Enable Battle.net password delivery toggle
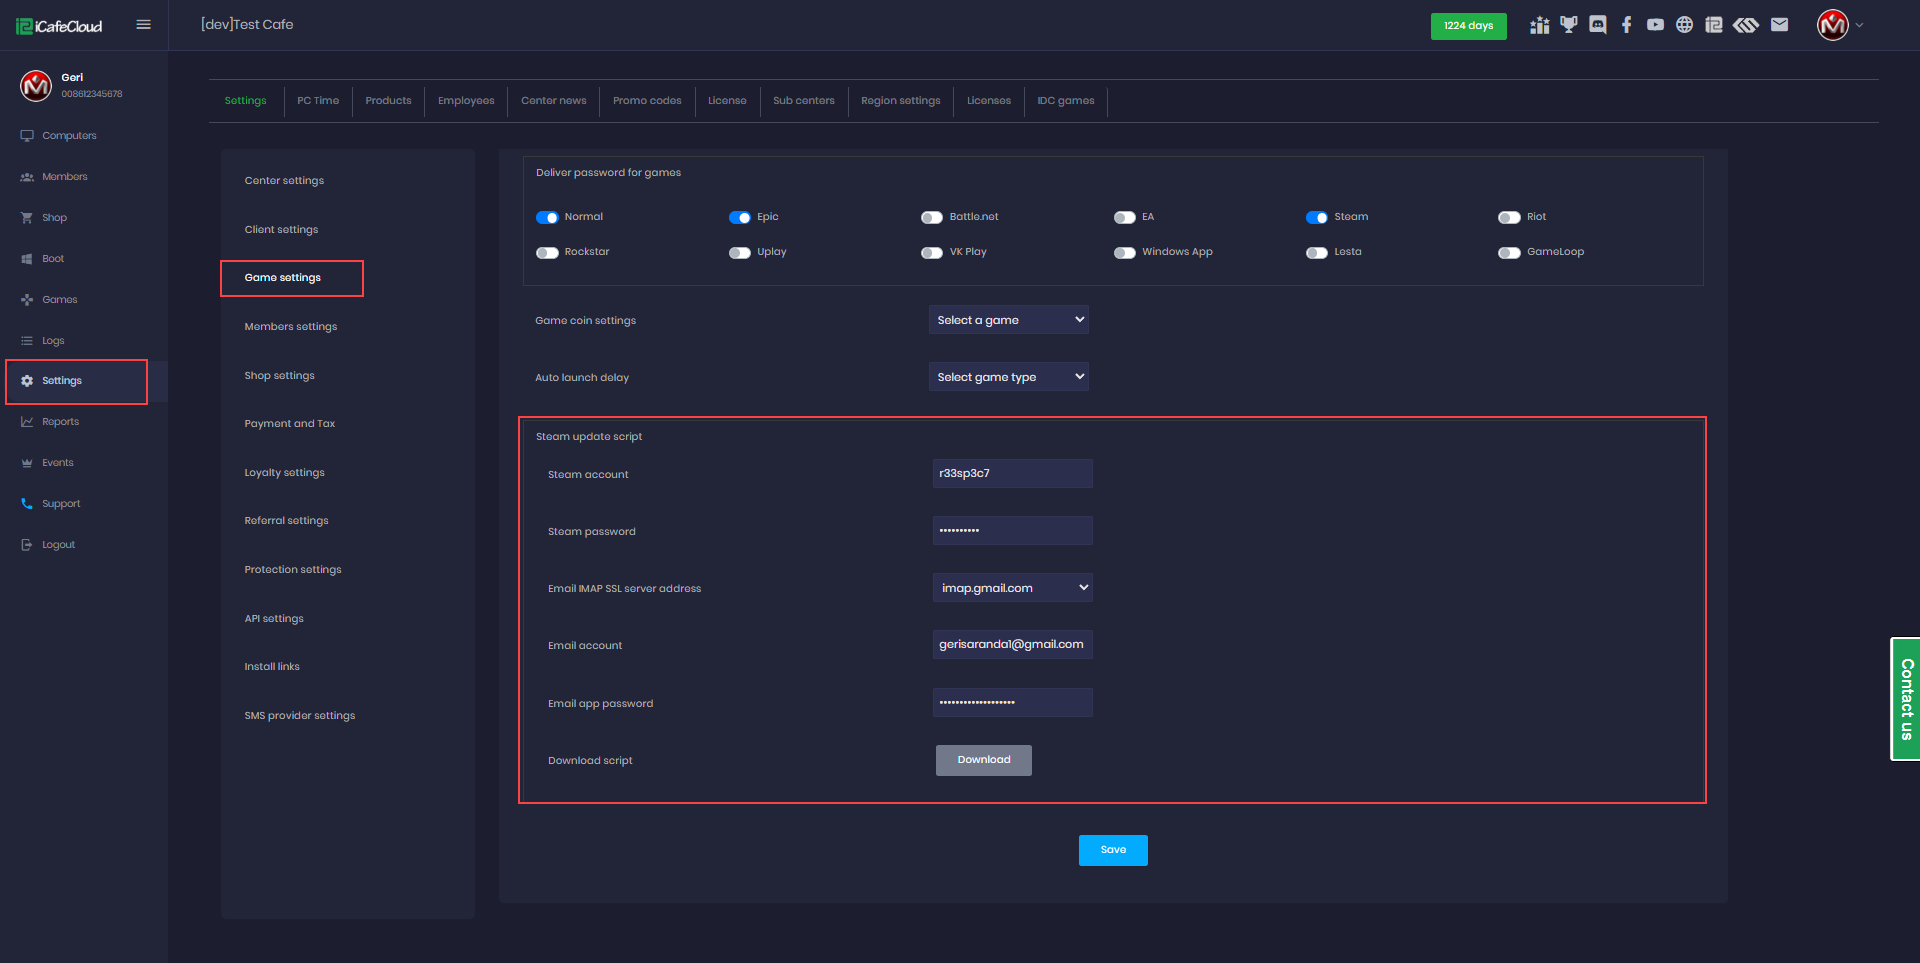 click(x=932, y=217)
